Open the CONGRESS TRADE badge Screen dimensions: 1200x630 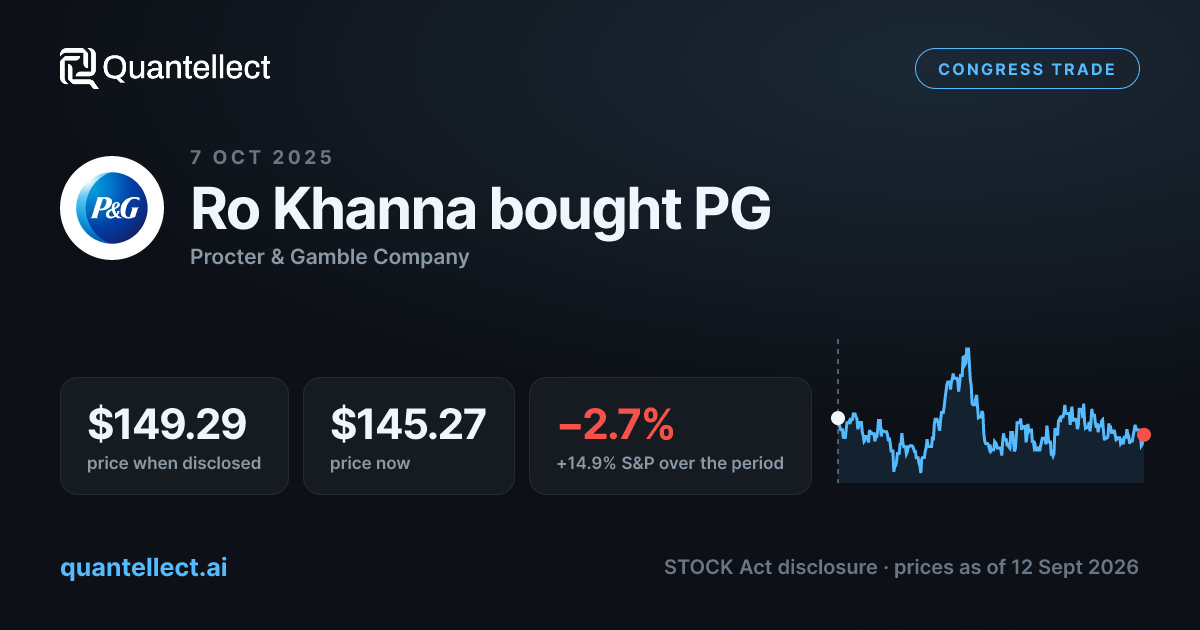click(1027, 69)
